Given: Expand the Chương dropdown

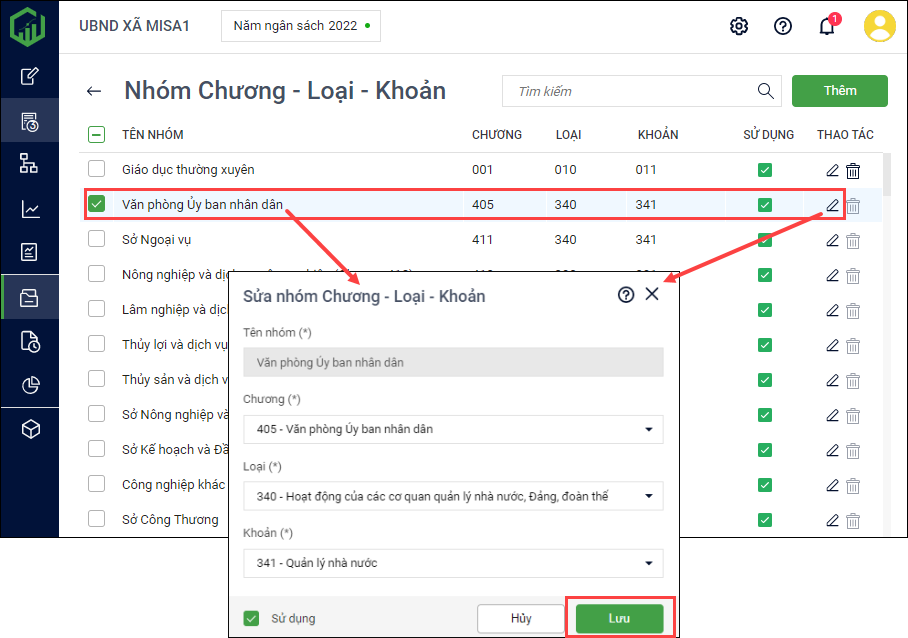Looking at the screenshot, I should (648, 430).
